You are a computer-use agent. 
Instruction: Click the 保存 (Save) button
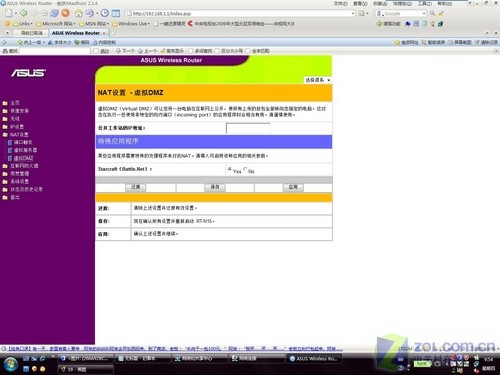(215, 187)
